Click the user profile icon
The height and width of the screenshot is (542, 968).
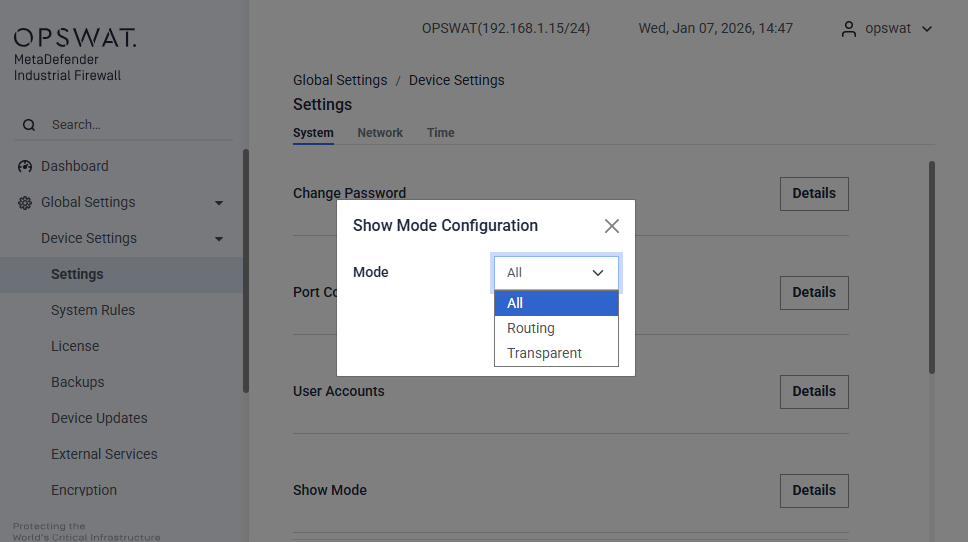pos(849,29)
